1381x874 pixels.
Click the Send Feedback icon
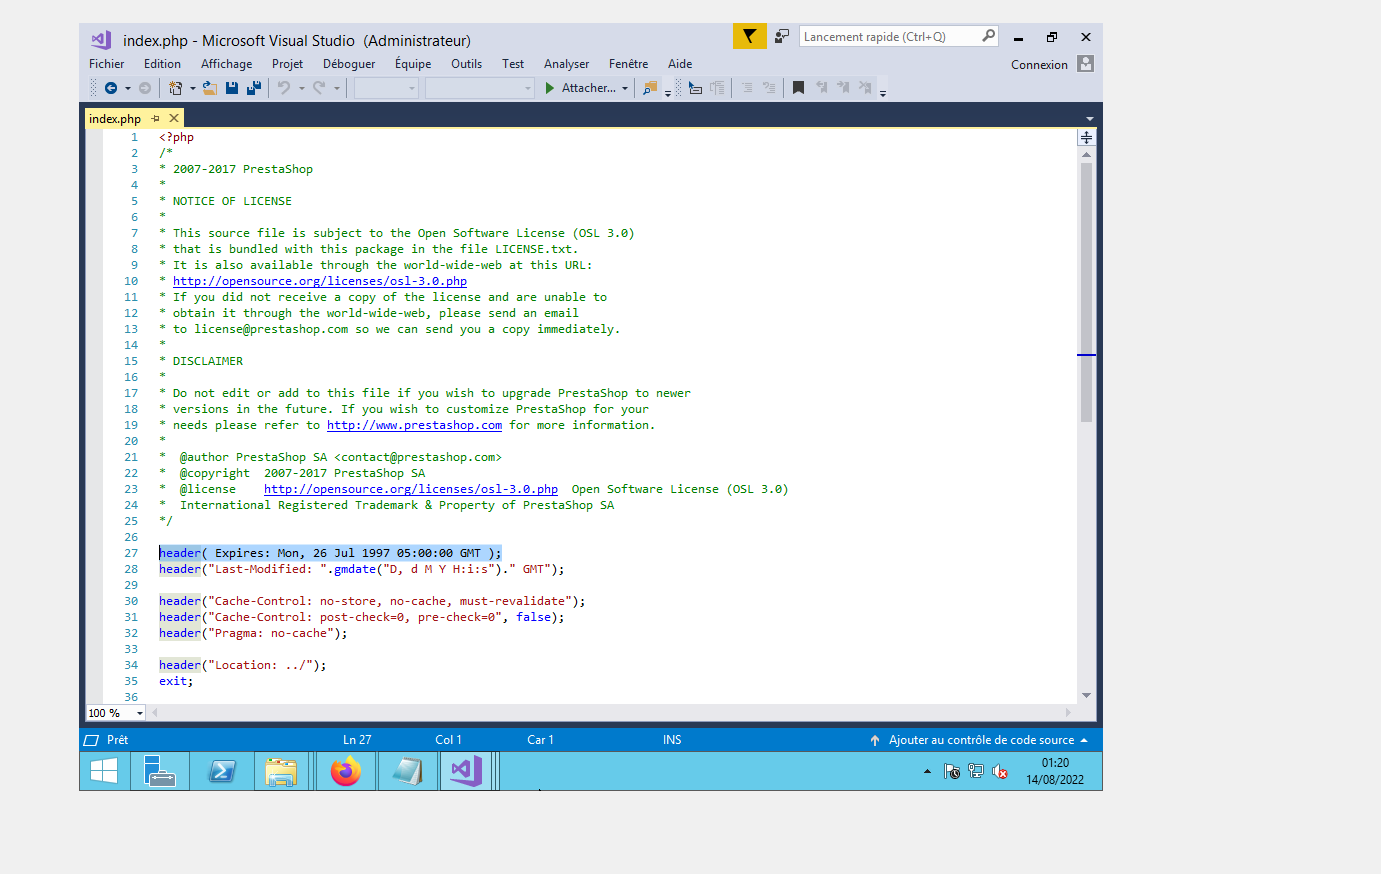pyautogui.click(x=782, y=36)
